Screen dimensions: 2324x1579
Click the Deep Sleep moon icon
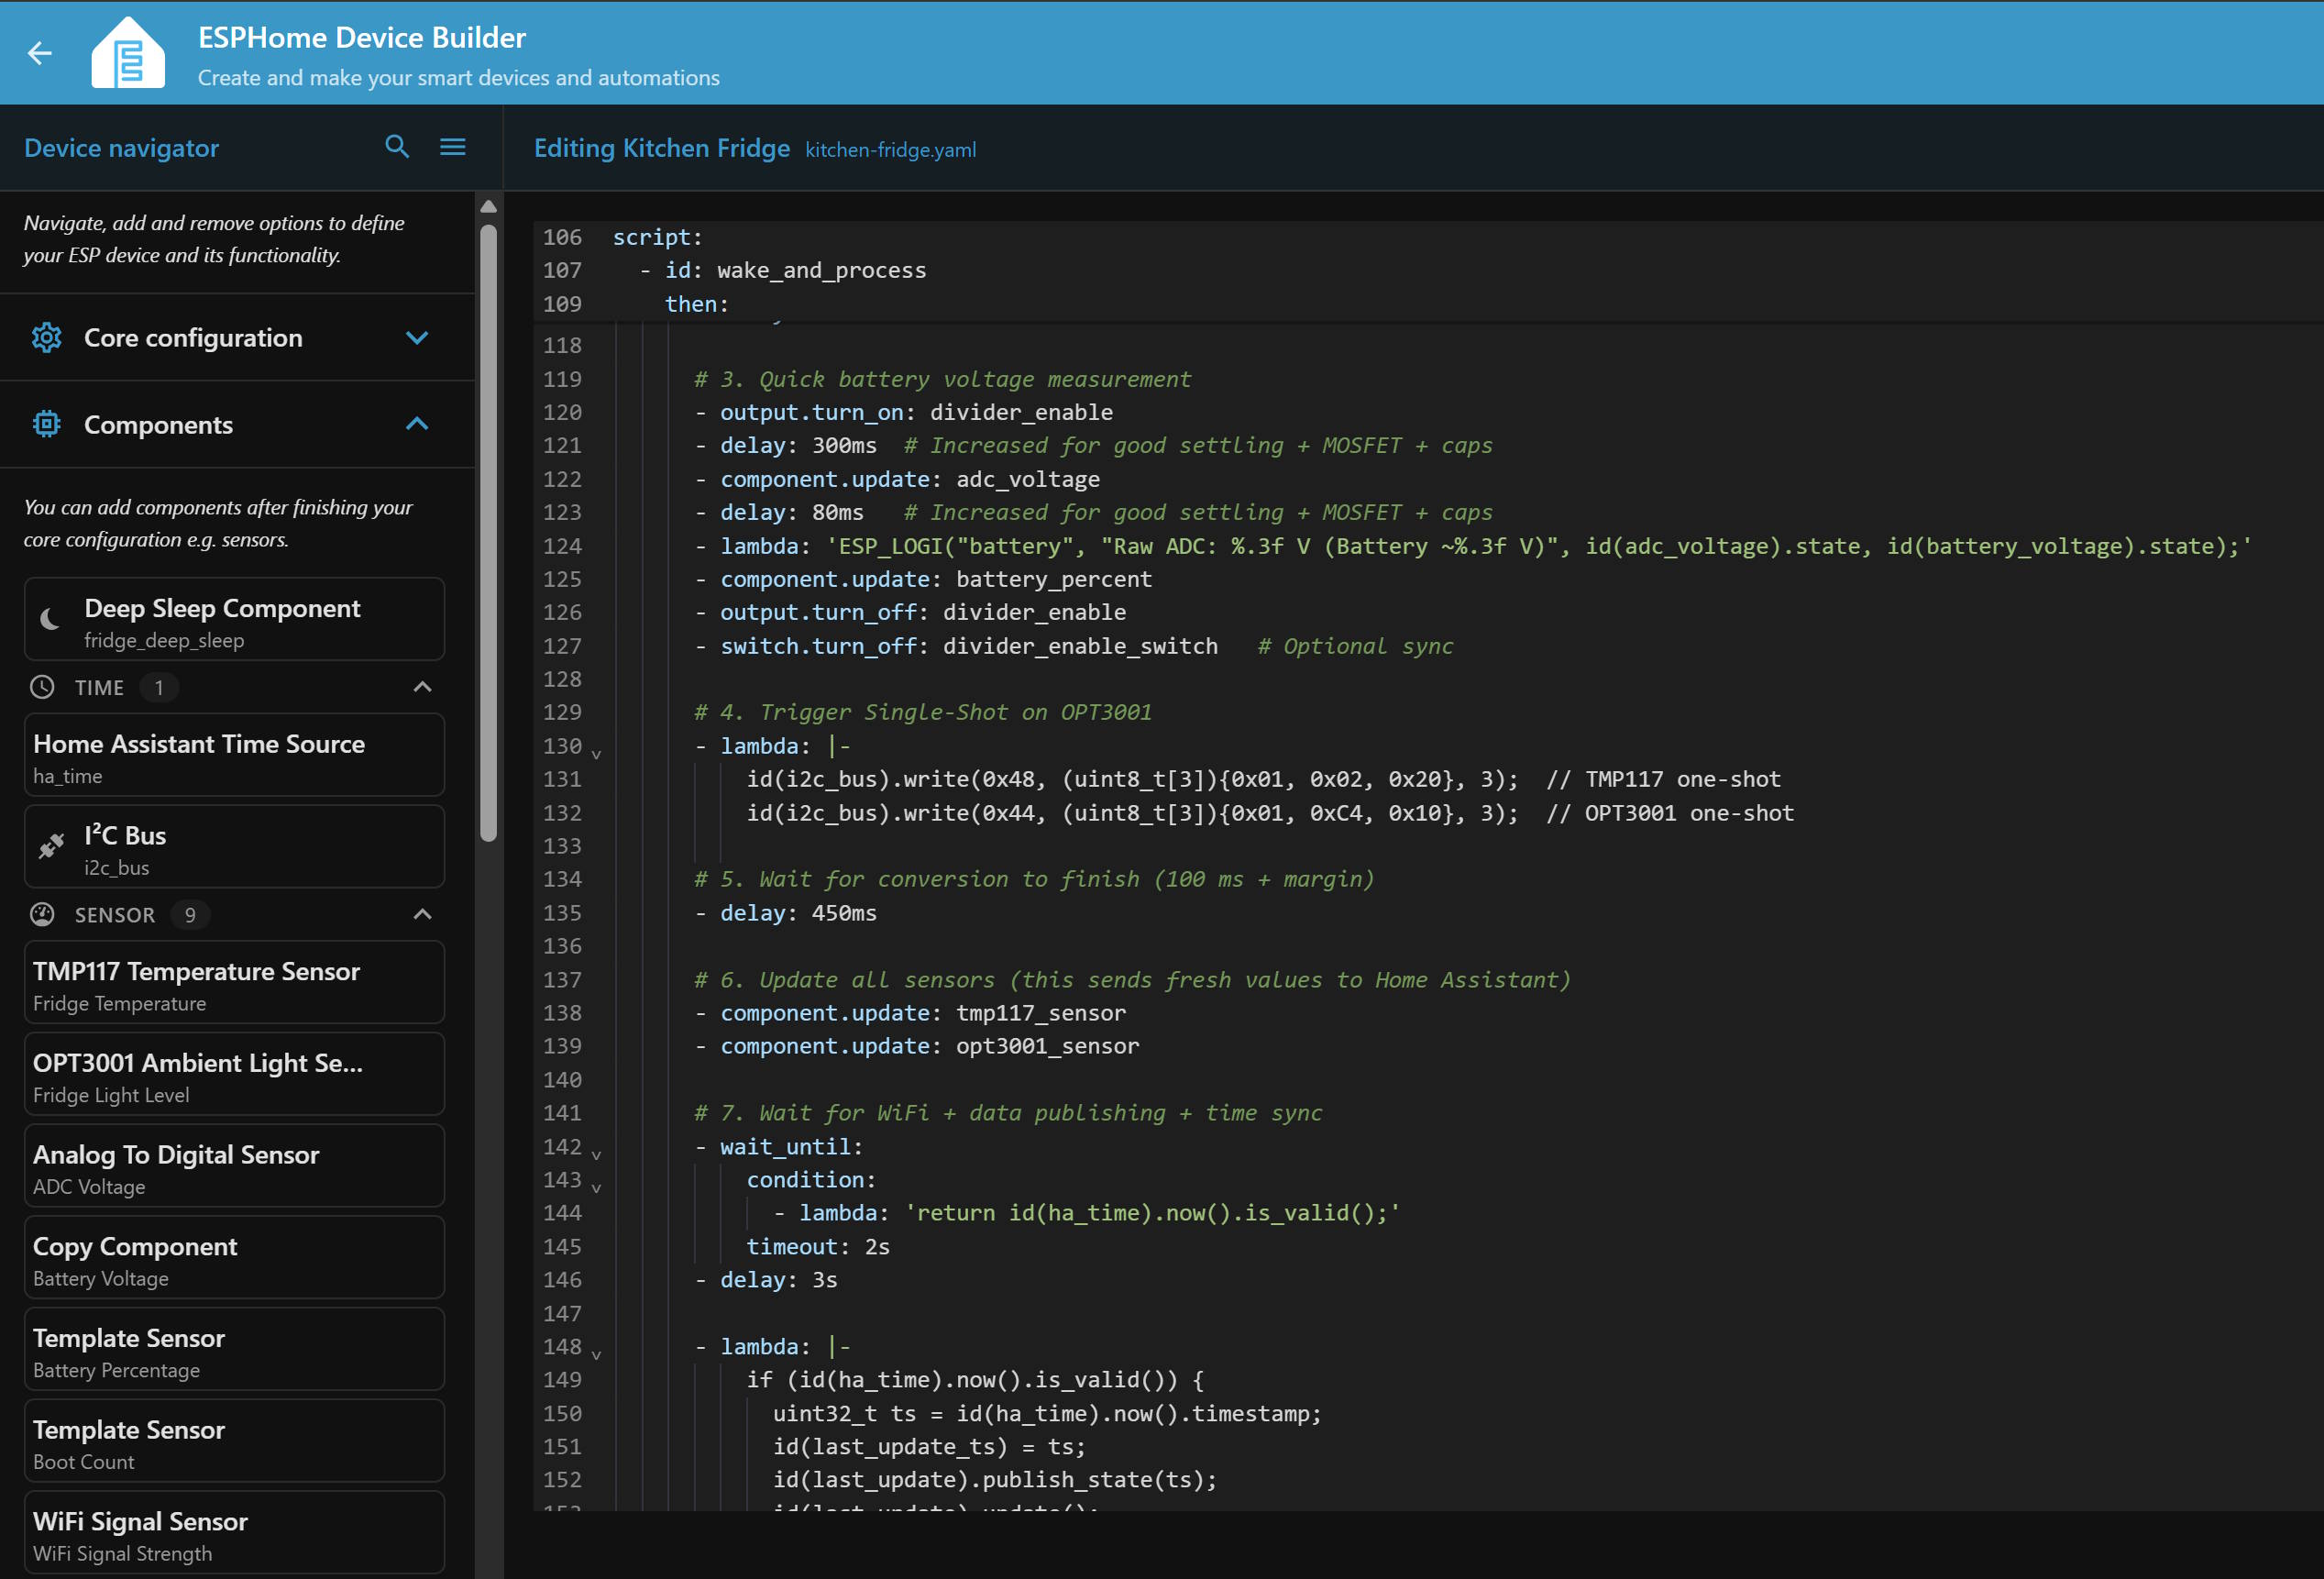click(50, 620)
